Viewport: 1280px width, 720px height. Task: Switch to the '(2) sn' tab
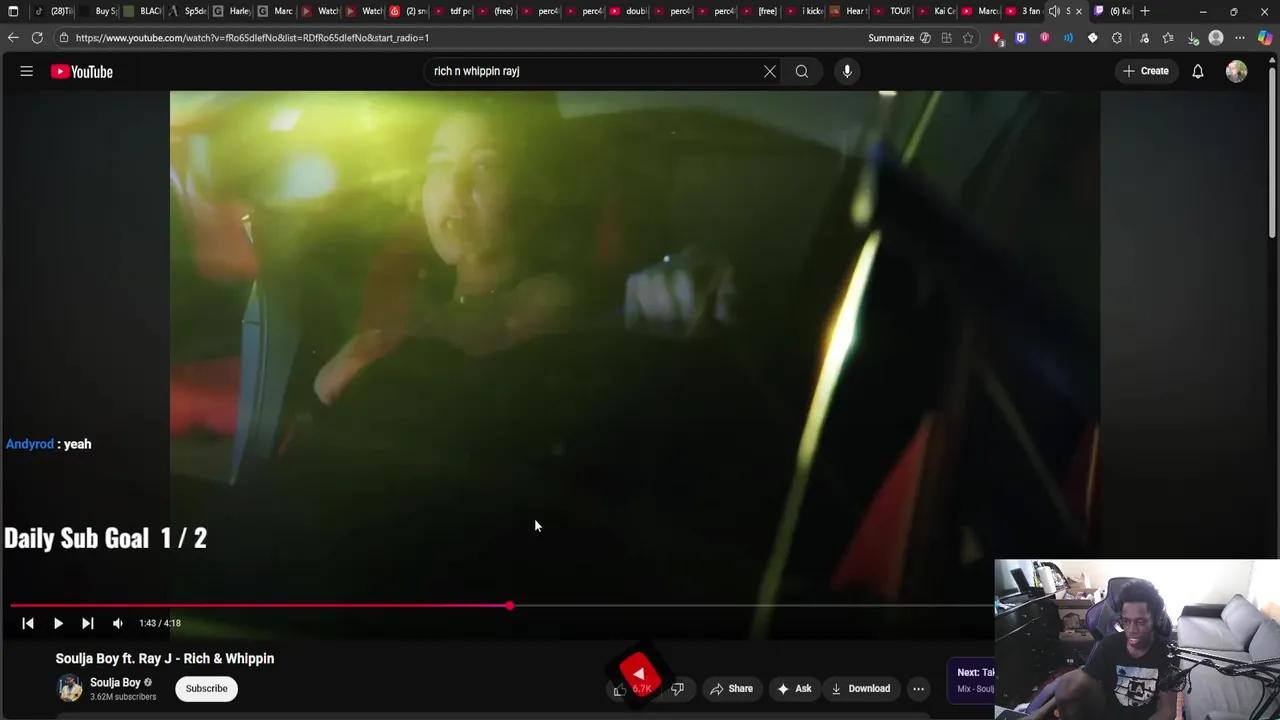click(x=409, y=11)
